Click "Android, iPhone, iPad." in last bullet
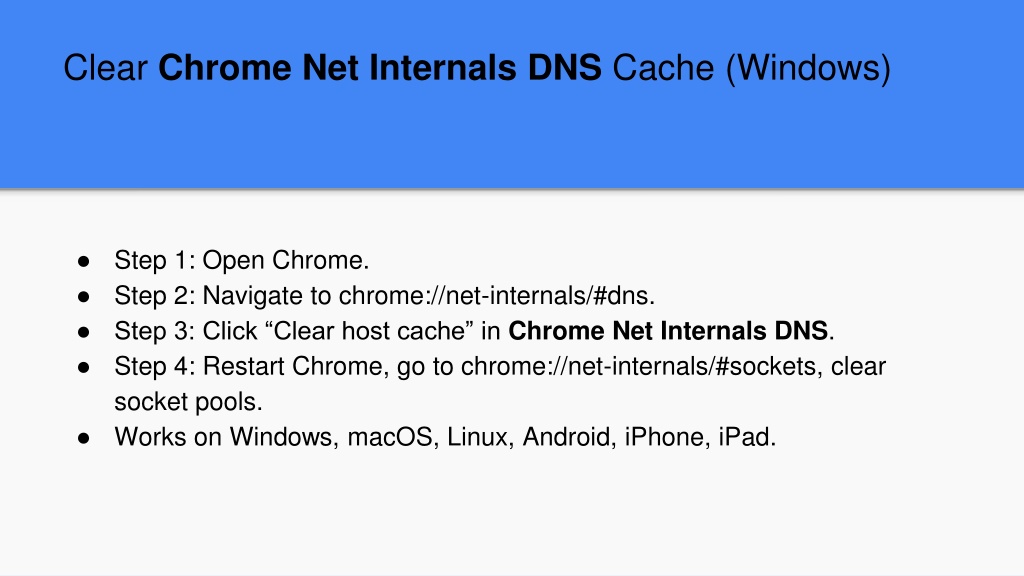The height and width of the screenshot is (576, 1024). 649,437
